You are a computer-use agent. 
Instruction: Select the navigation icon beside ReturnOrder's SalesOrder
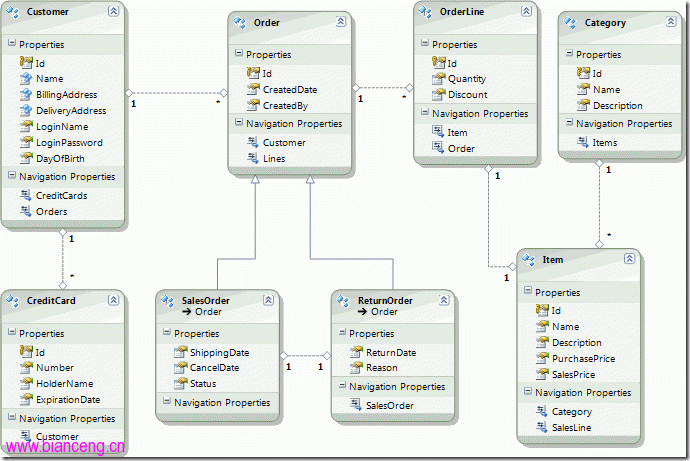pos(356,405)
